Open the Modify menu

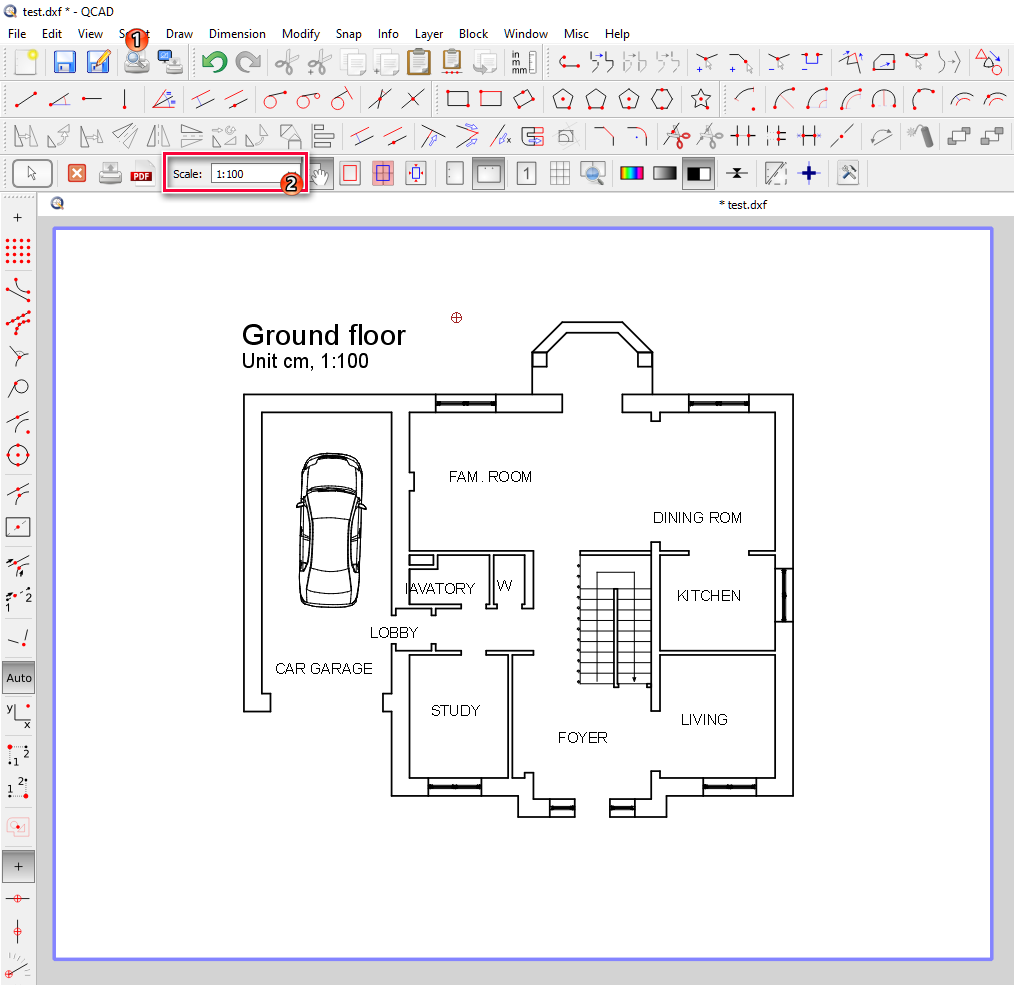[x=301, y=34]
